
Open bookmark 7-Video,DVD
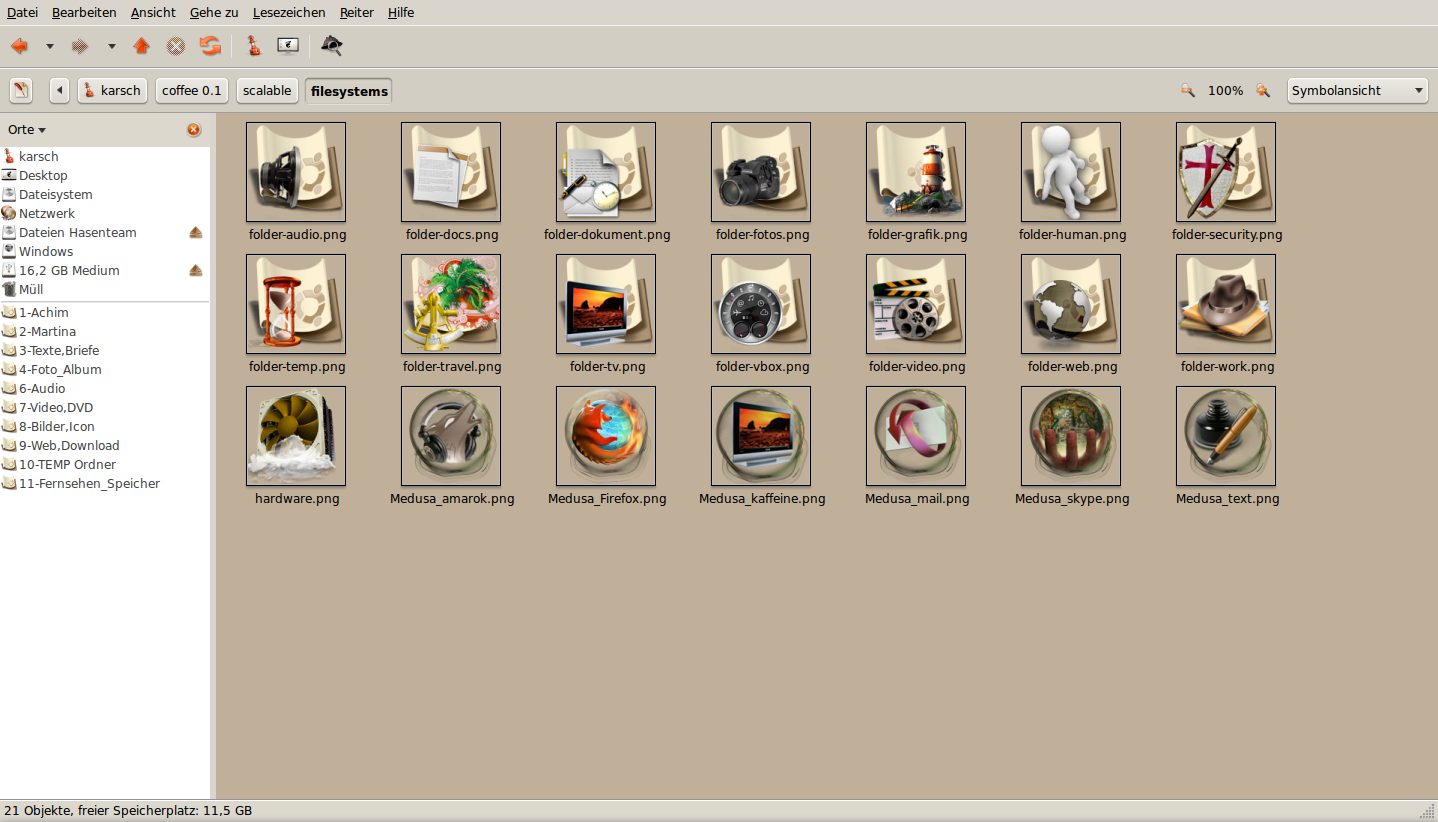105,407
